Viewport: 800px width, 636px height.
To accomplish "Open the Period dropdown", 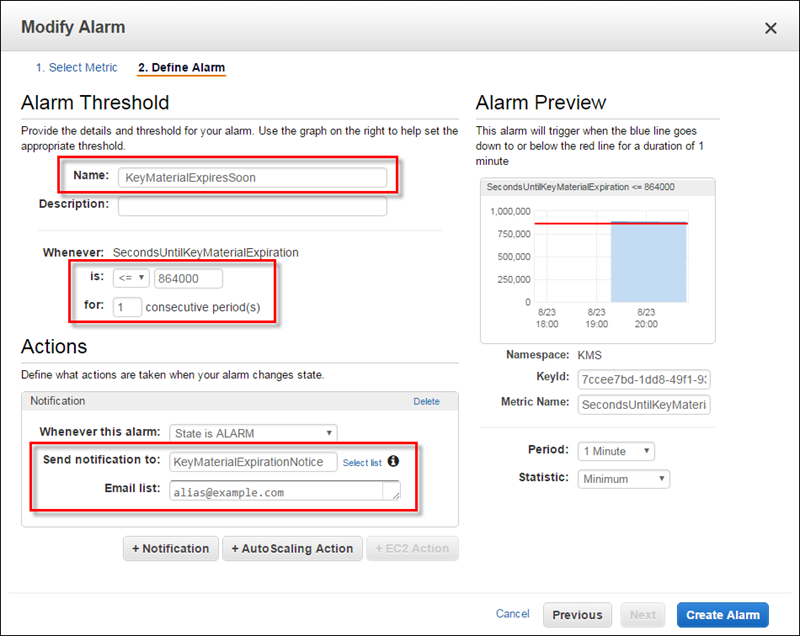I will [616, 451].
